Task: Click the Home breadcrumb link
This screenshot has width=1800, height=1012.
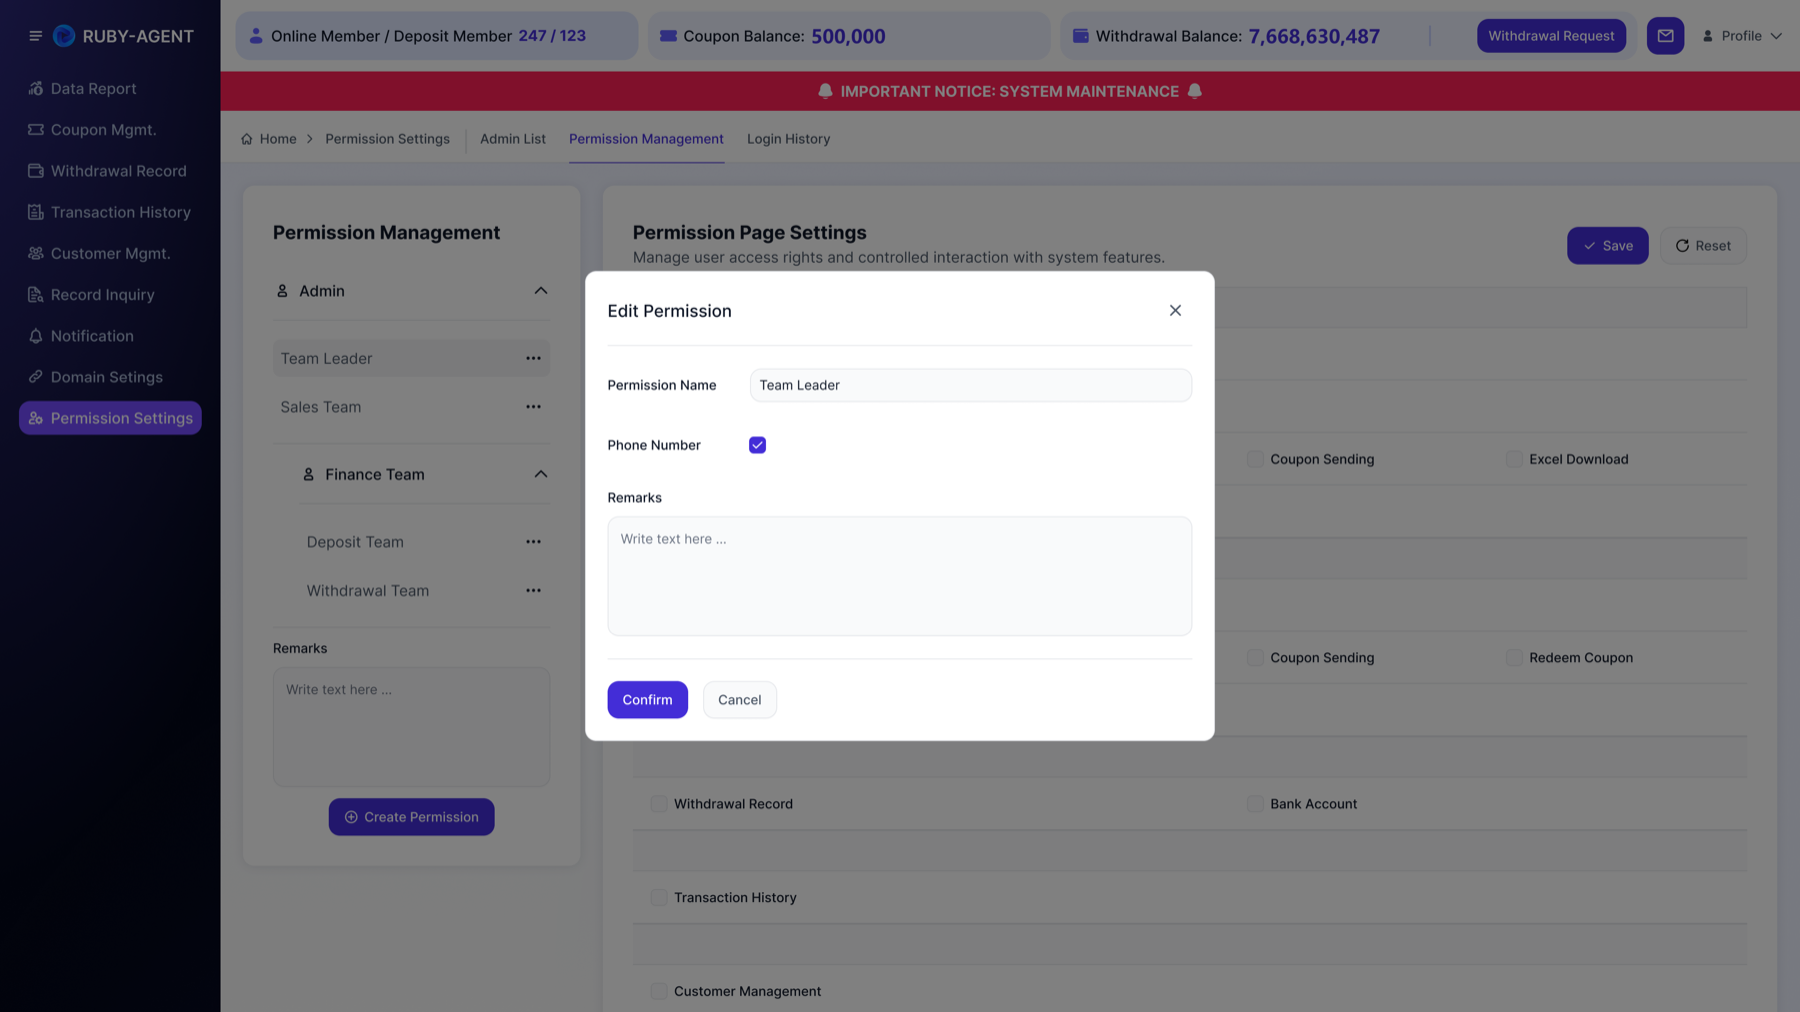Action: point(278,139)
